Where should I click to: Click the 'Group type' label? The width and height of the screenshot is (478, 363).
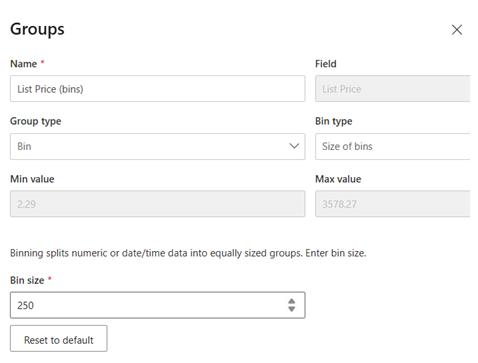pyautogui.click(x=36, y=121)
